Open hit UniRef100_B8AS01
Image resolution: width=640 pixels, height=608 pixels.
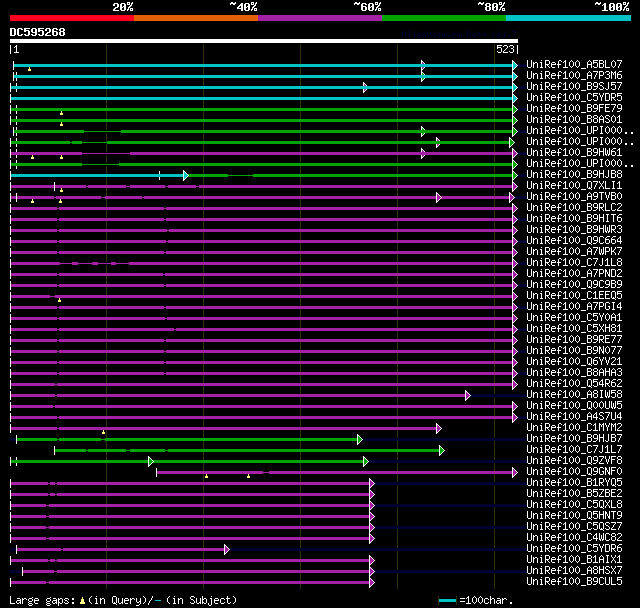(x=574, y=120)
